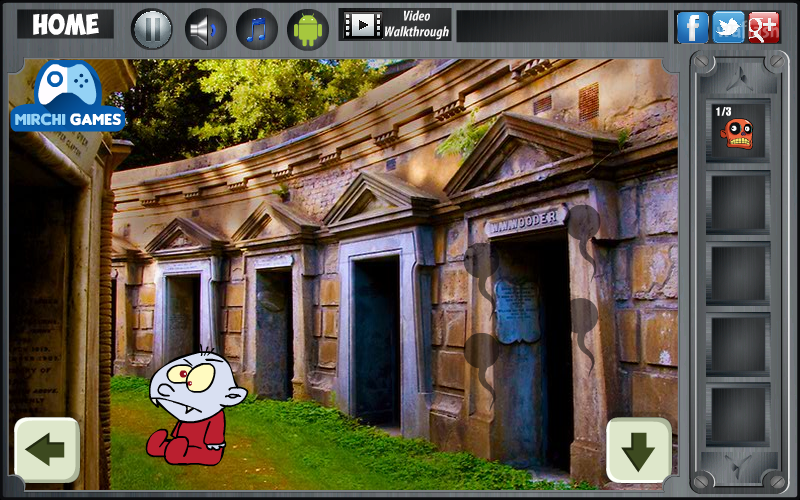The height and width of the screenshot is (500, 800).
Task: Toggle the background music note icon
Action: point(257,29)
